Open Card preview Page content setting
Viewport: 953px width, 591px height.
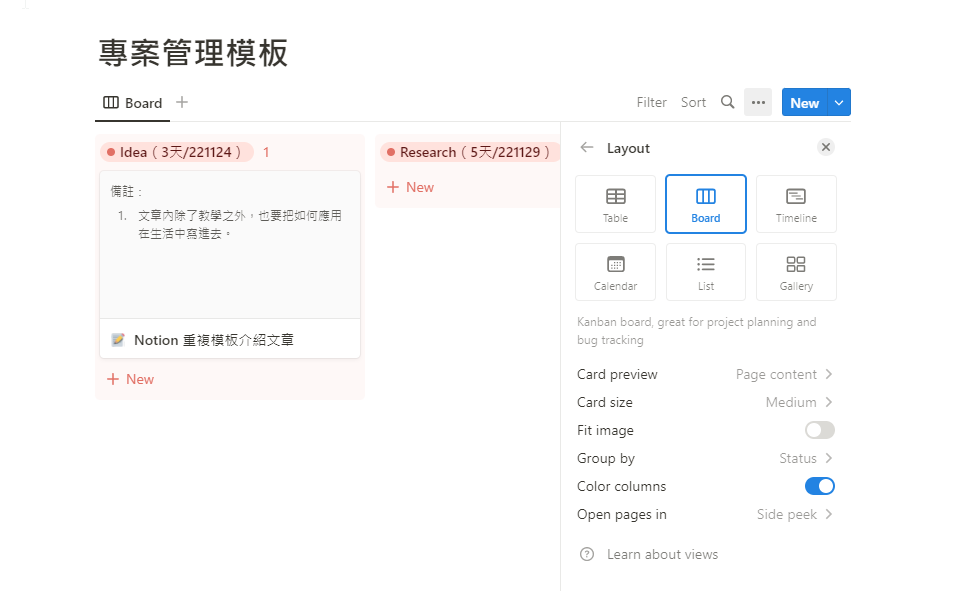[x=705, y=375]
